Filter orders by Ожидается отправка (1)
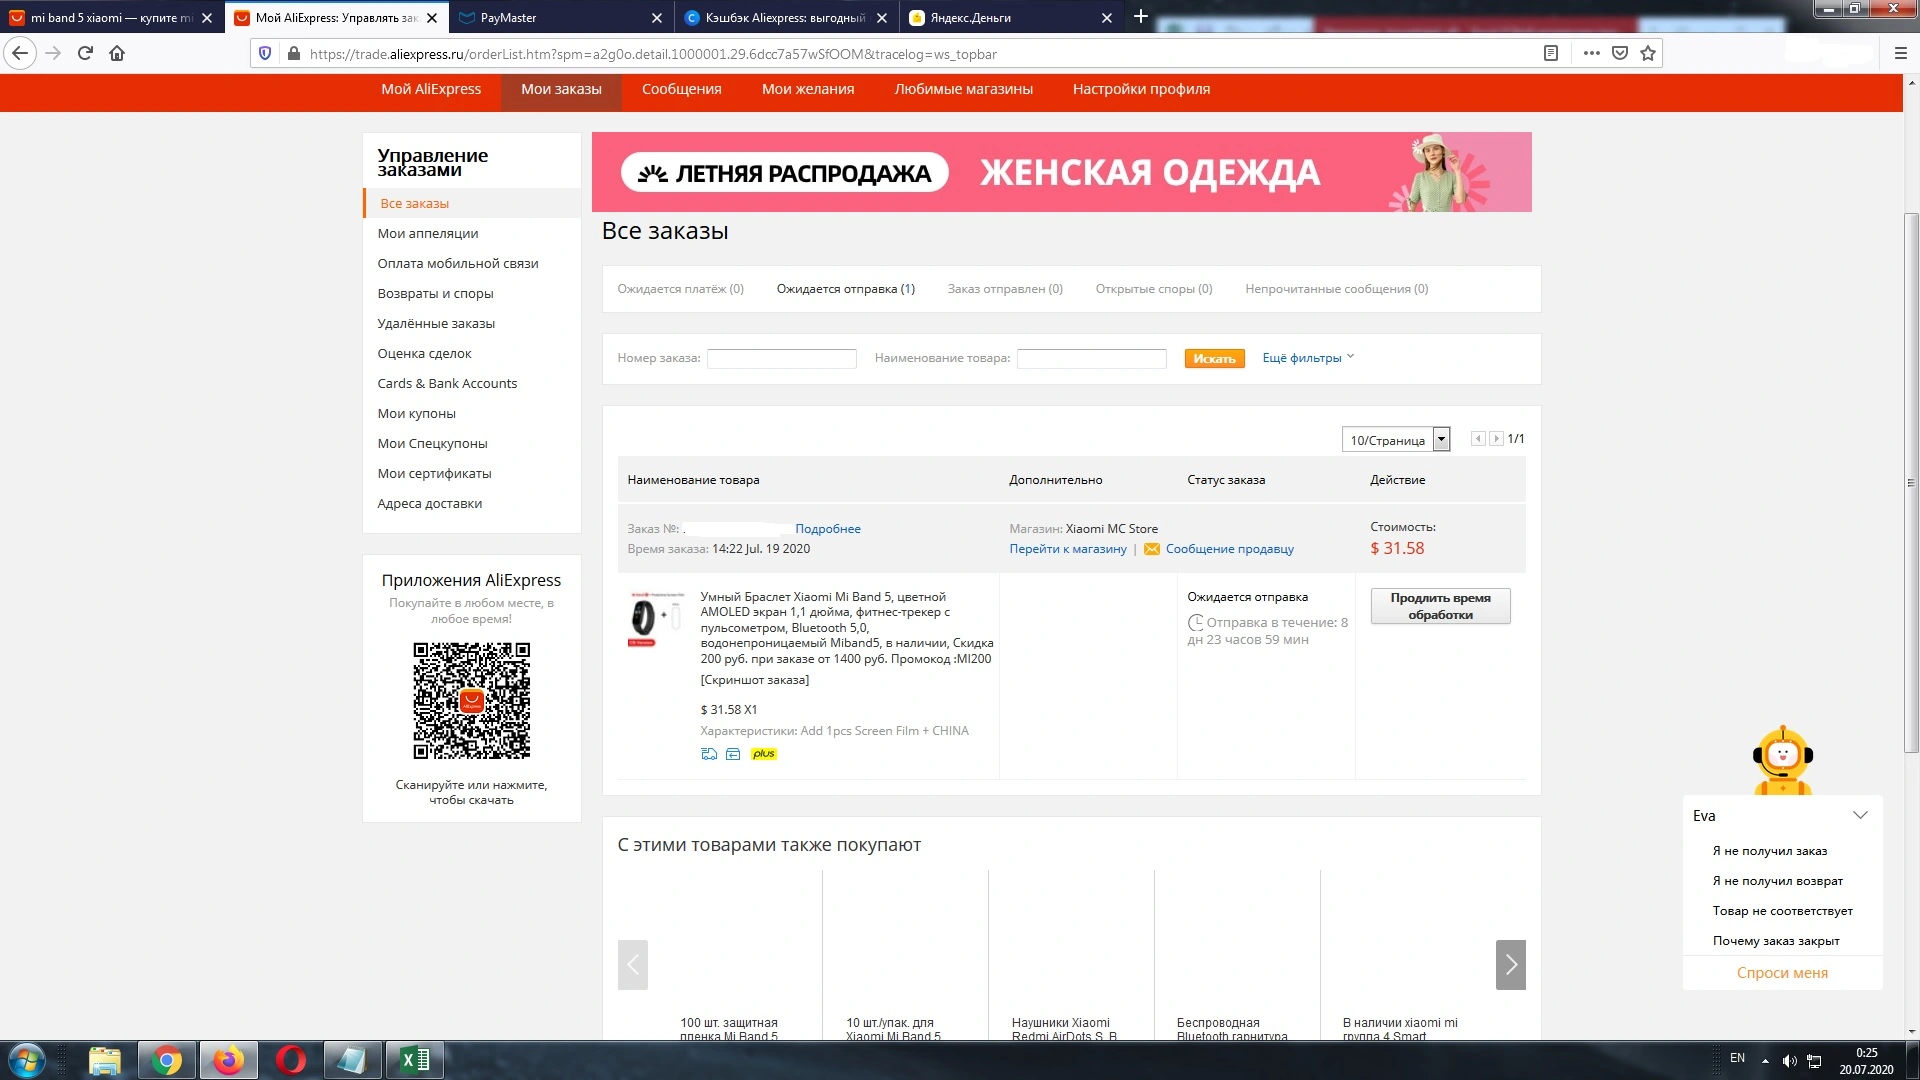1920x1080 pixels. [846, 289]
